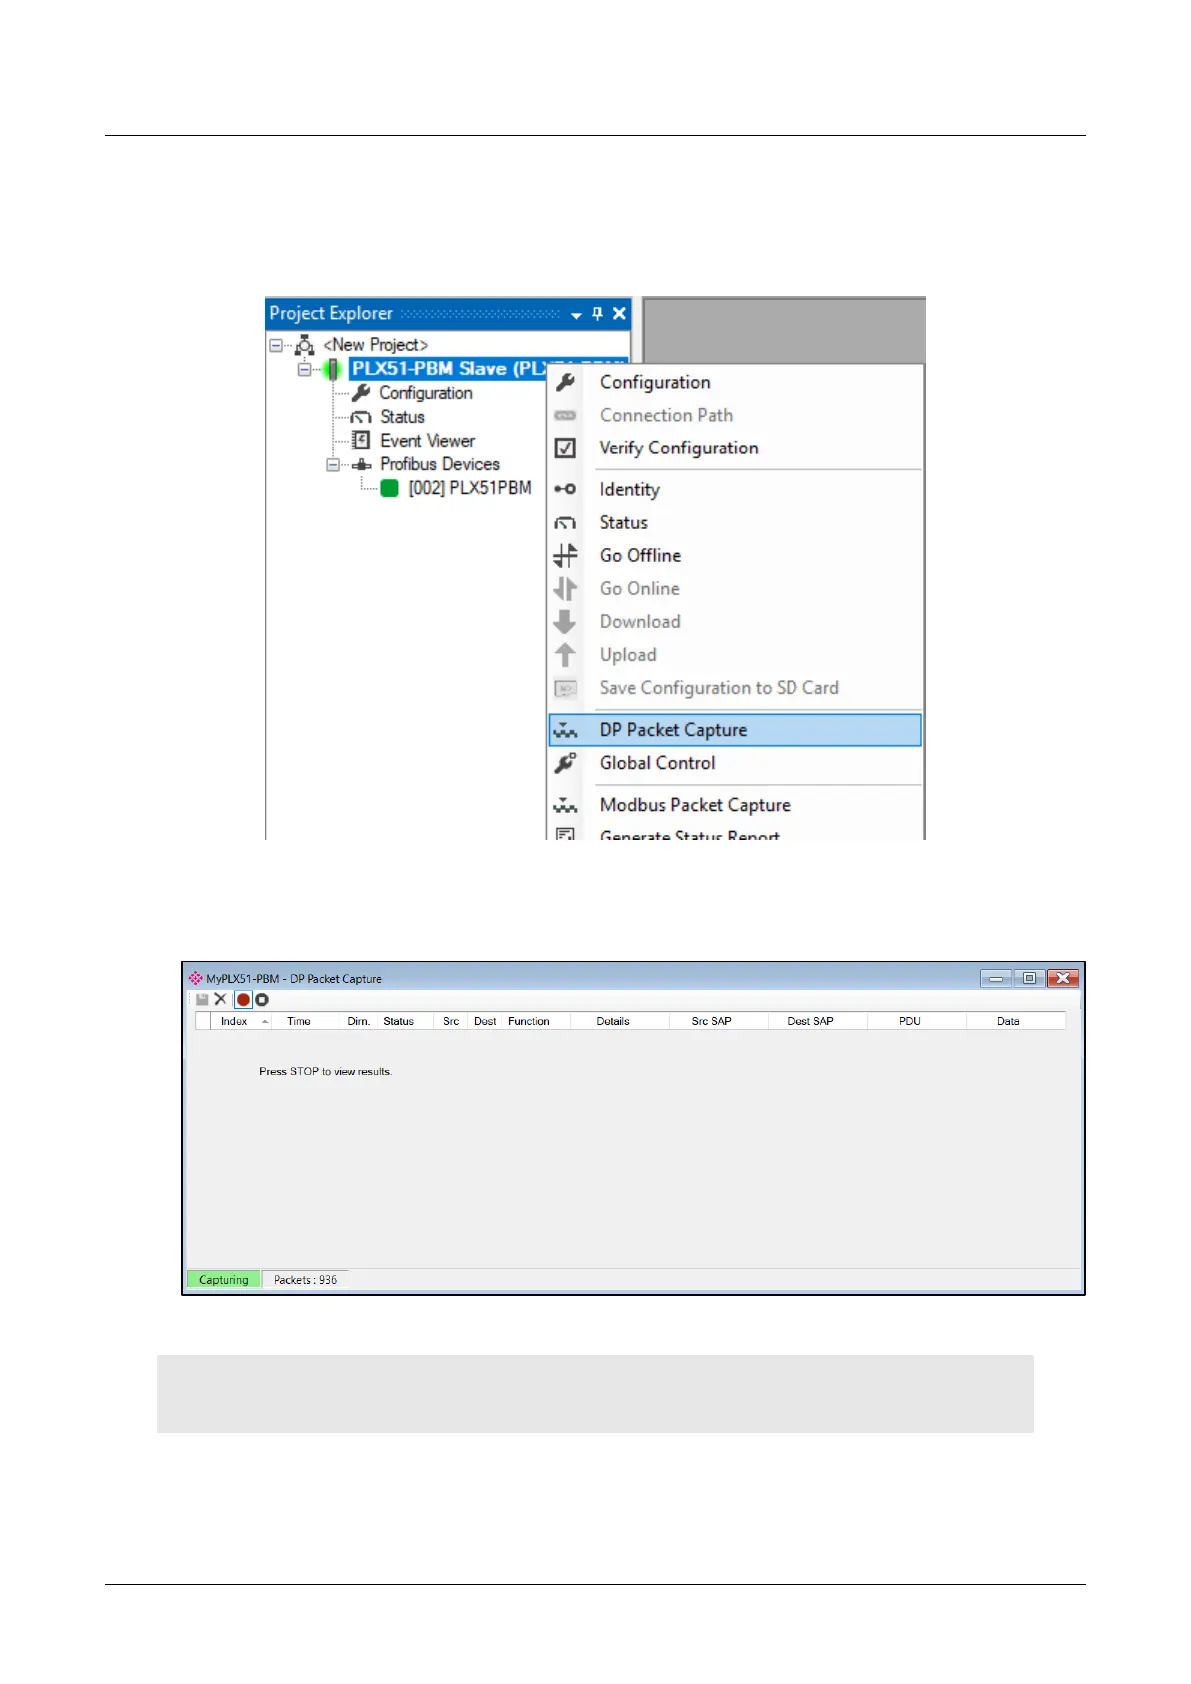Viewport: 1191px width, 1684px height.
Task: Maximize the DP Packet Capture window
Action: (x=1029, y=978)
